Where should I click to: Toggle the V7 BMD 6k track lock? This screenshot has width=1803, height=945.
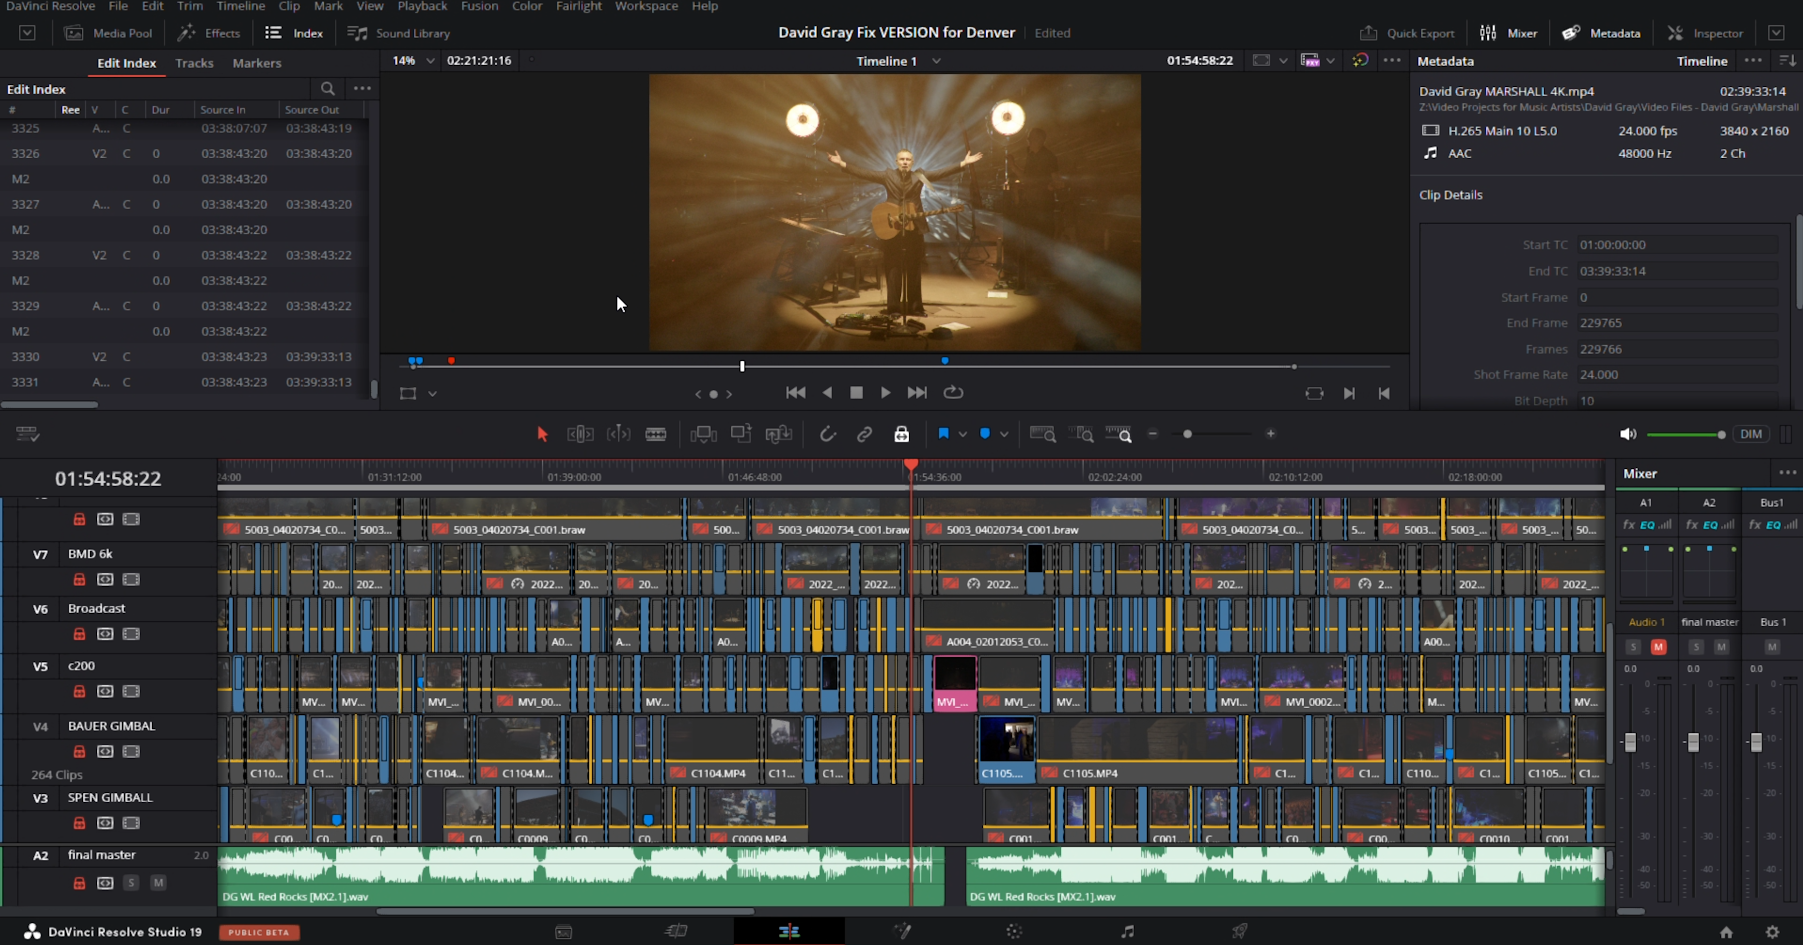pyautogui.click(x=79, y=579)
